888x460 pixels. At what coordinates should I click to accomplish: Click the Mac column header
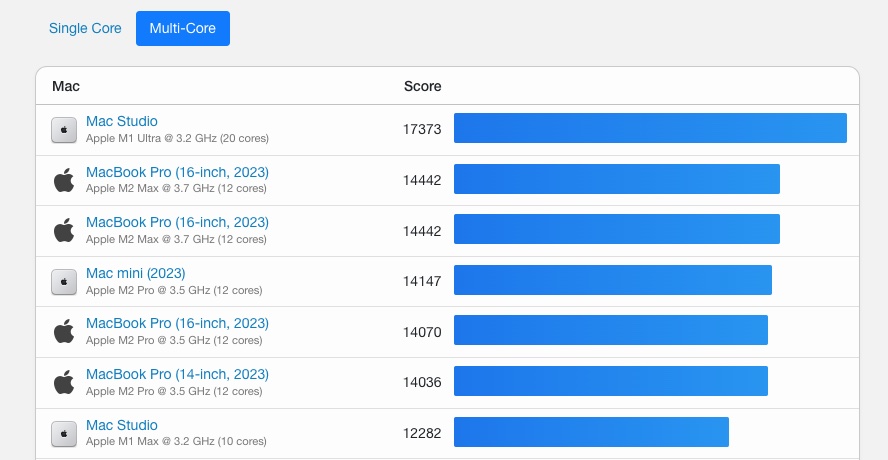(66, 87)
